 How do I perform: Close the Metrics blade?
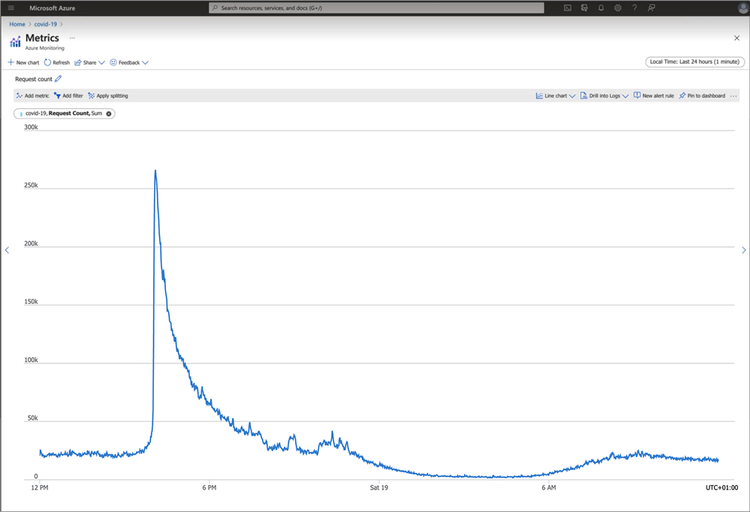click(x=737, y=38)
